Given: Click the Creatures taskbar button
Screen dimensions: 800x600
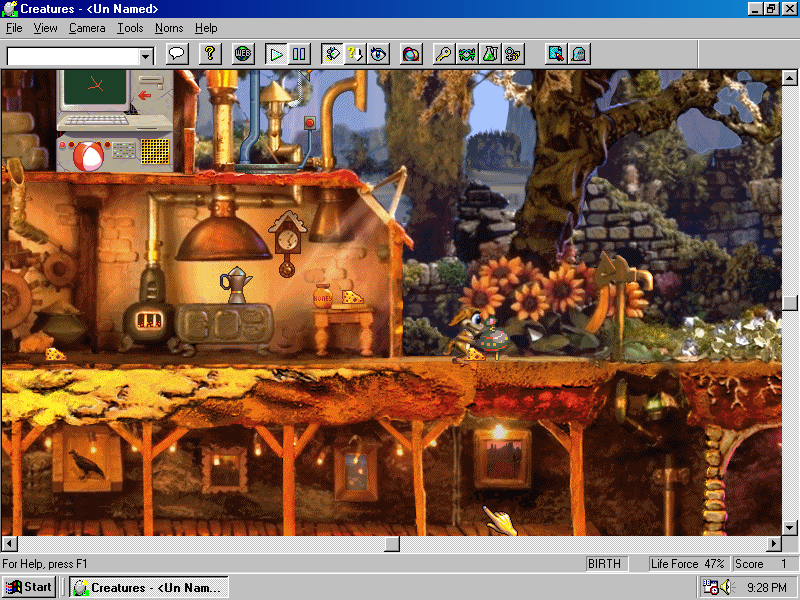Looking at the screenshot, I should (148, 587).
